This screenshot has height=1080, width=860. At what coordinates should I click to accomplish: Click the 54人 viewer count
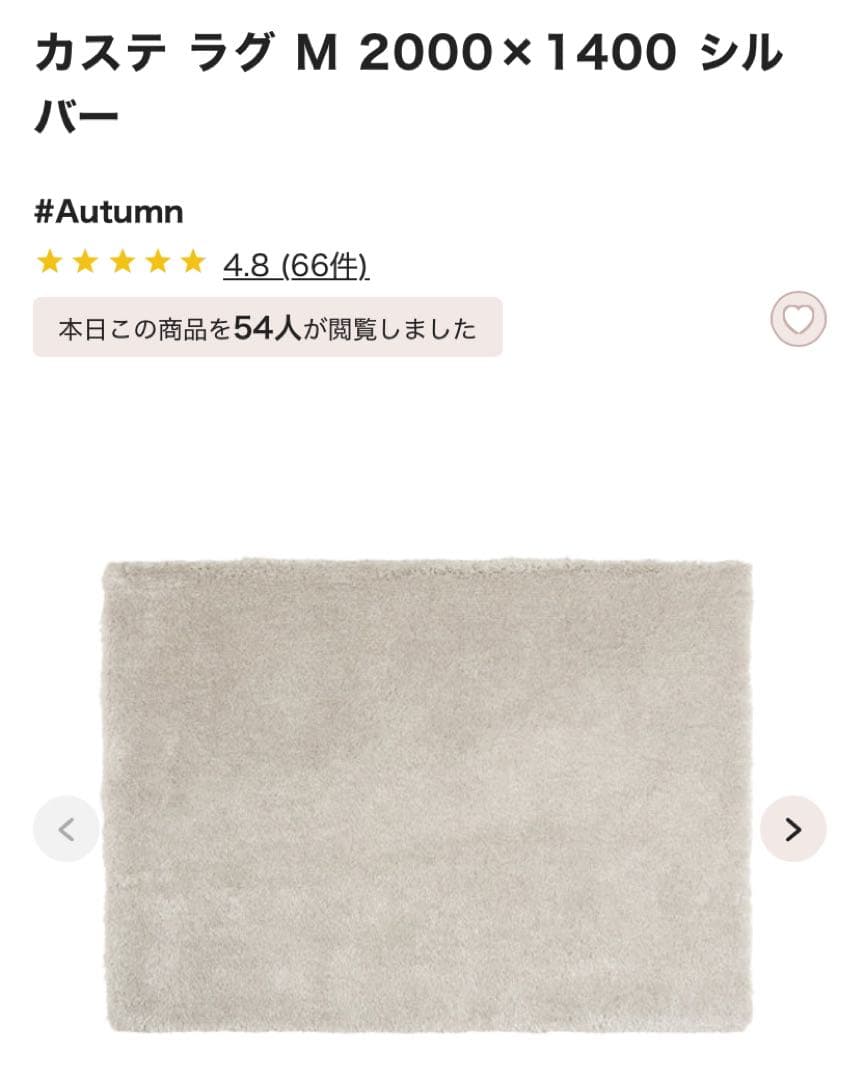pos(268,329)
